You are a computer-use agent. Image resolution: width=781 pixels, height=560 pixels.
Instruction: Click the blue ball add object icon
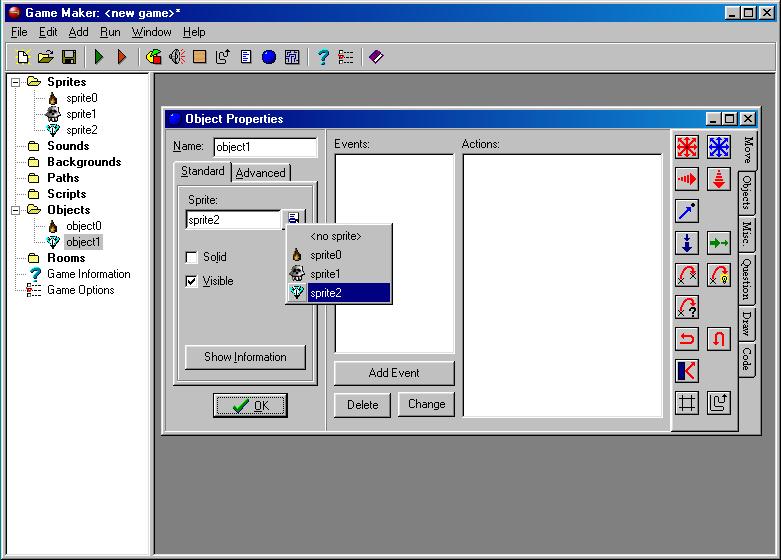pyautogui.click(x=269, y=57)
